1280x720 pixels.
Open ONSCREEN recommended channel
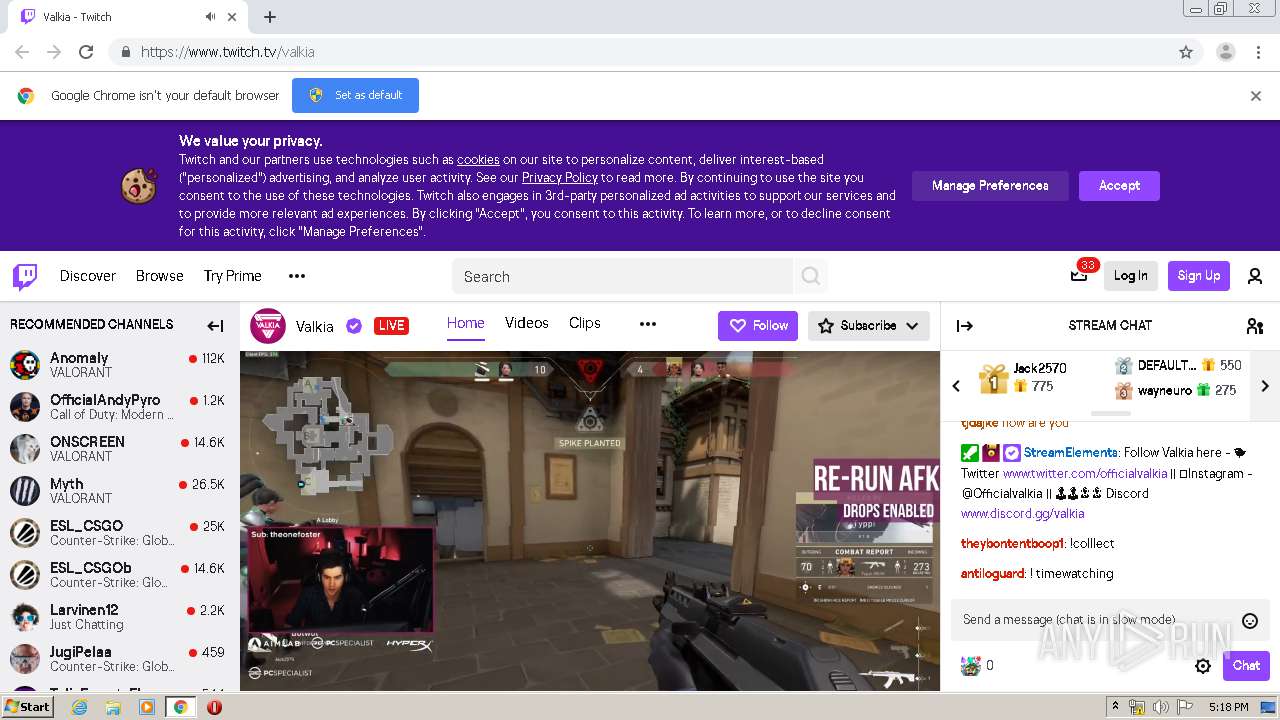pyautogui.click(x=118, y=449)
